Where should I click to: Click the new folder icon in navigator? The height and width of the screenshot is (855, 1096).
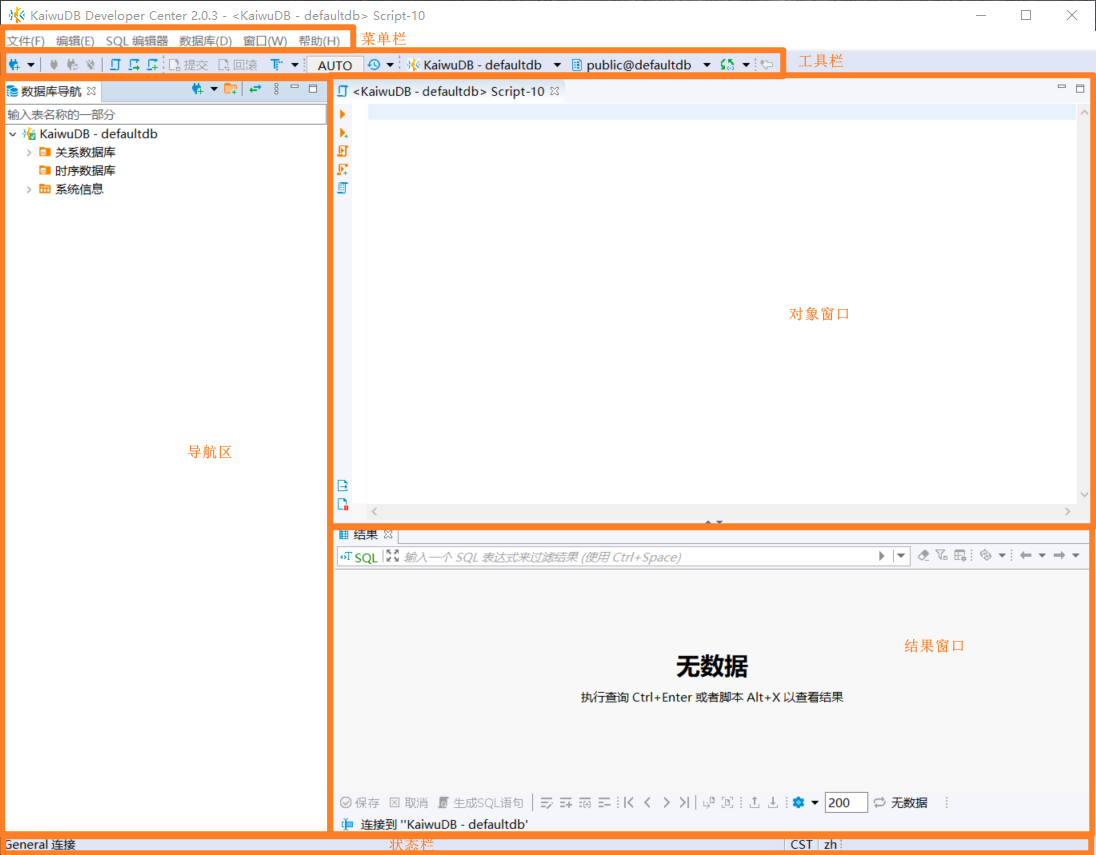(x=230, y=90)
